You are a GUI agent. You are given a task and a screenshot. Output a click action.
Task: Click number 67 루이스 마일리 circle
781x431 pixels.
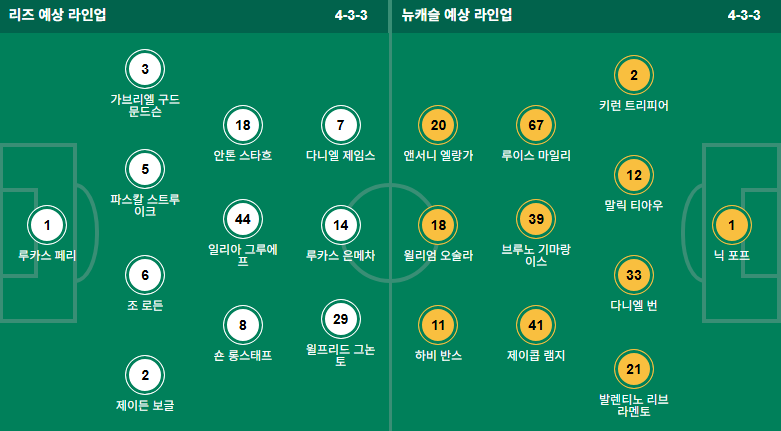536,125
